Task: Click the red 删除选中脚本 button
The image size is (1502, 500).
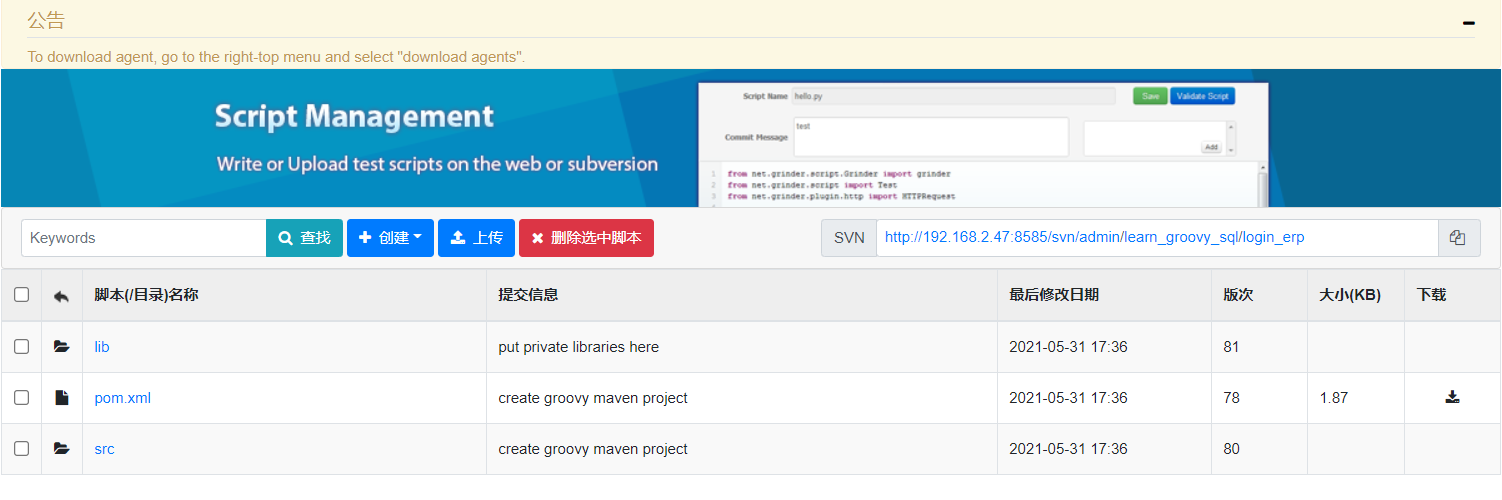Action: point(586,238)
